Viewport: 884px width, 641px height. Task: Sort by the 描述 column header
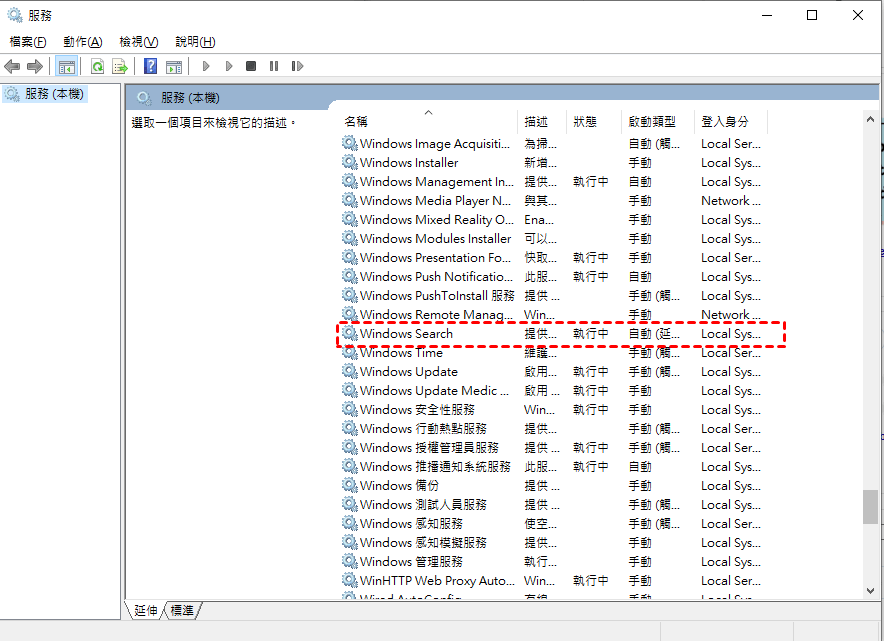point(542,121)
